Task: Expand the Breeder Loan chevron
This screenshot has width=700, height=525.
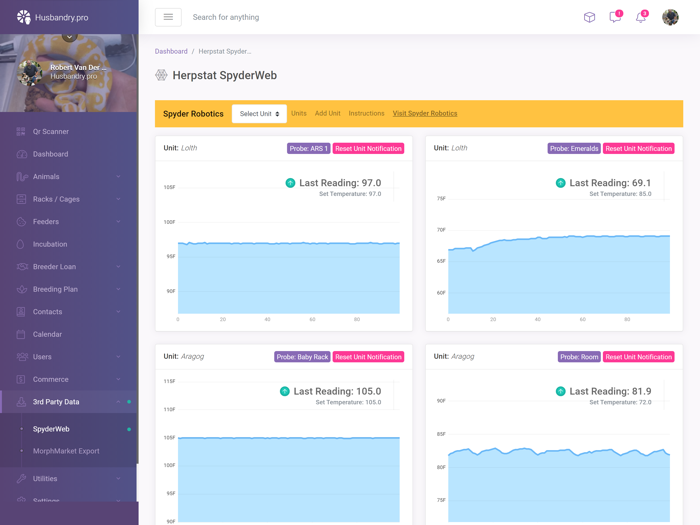Action: point(118,267)
